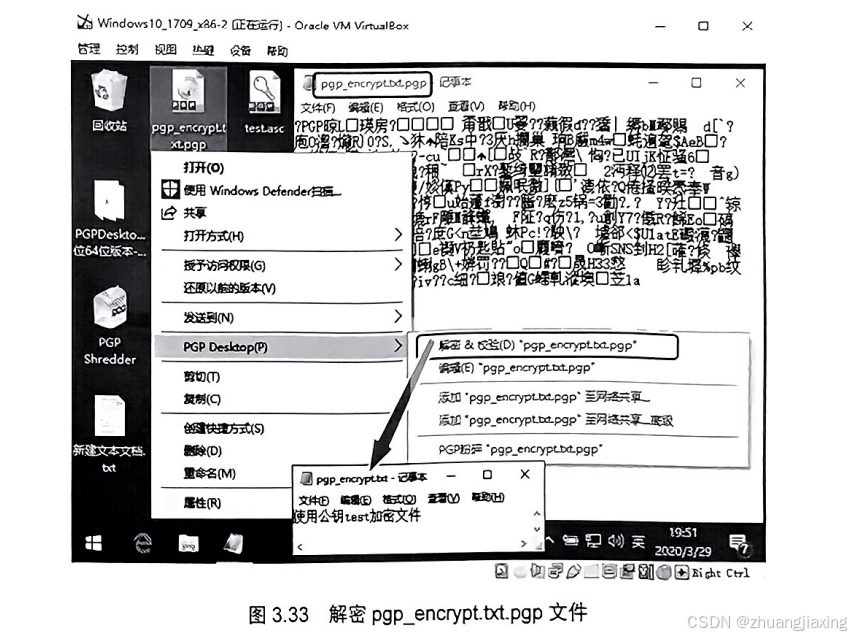851x637 pixels.
Task: Choose 打开(O) in the context menu
Action: click(x=204, y=168)
